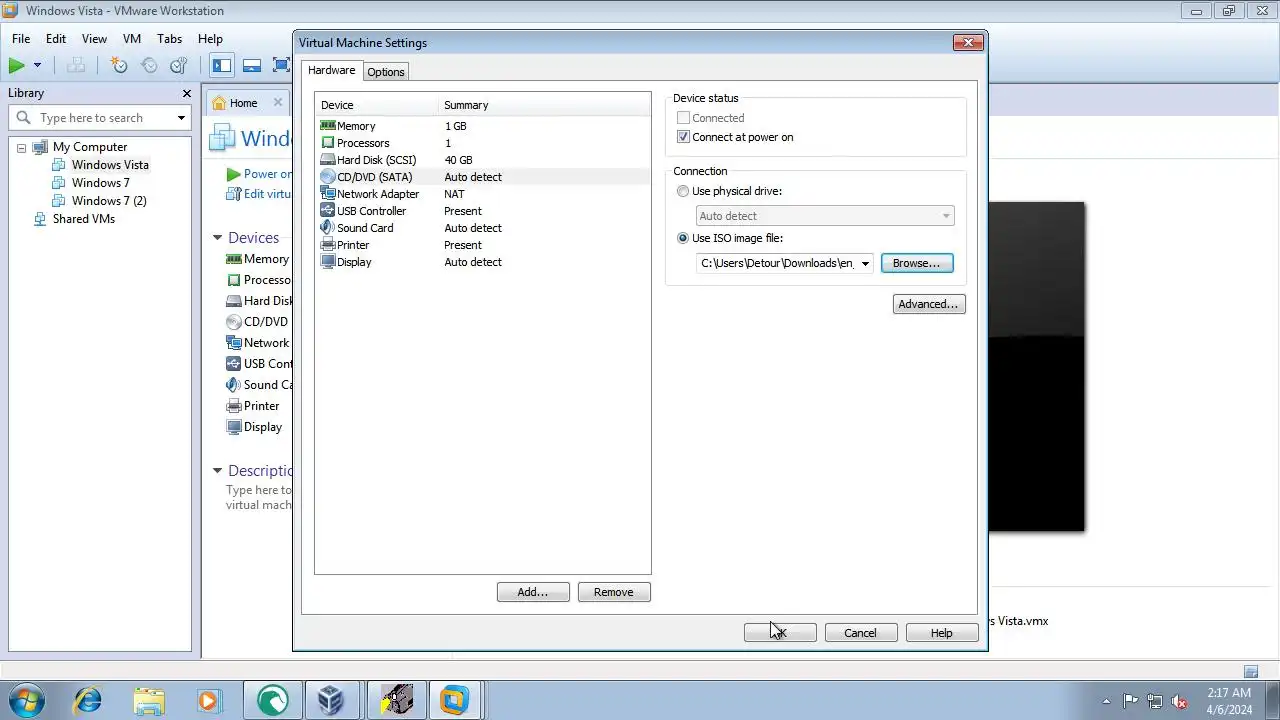This screenshot has width=1280, height=720.
Task: Open the Snapshot Manager toolbar icon
Action: 179,66
